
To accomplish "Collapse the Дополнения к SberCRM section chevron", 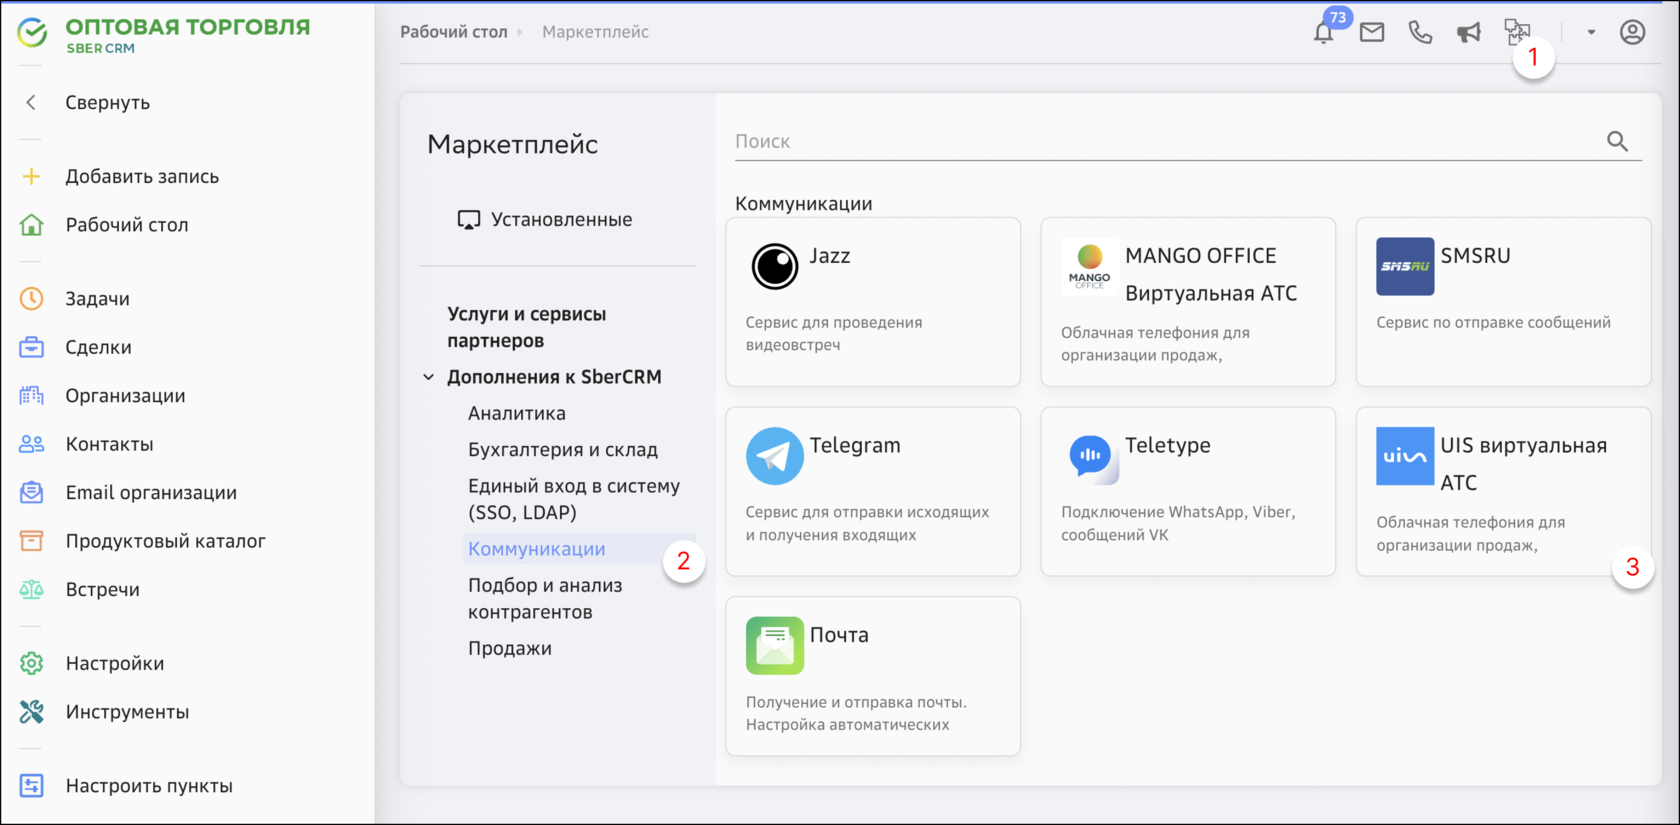I will coord(428,377).
